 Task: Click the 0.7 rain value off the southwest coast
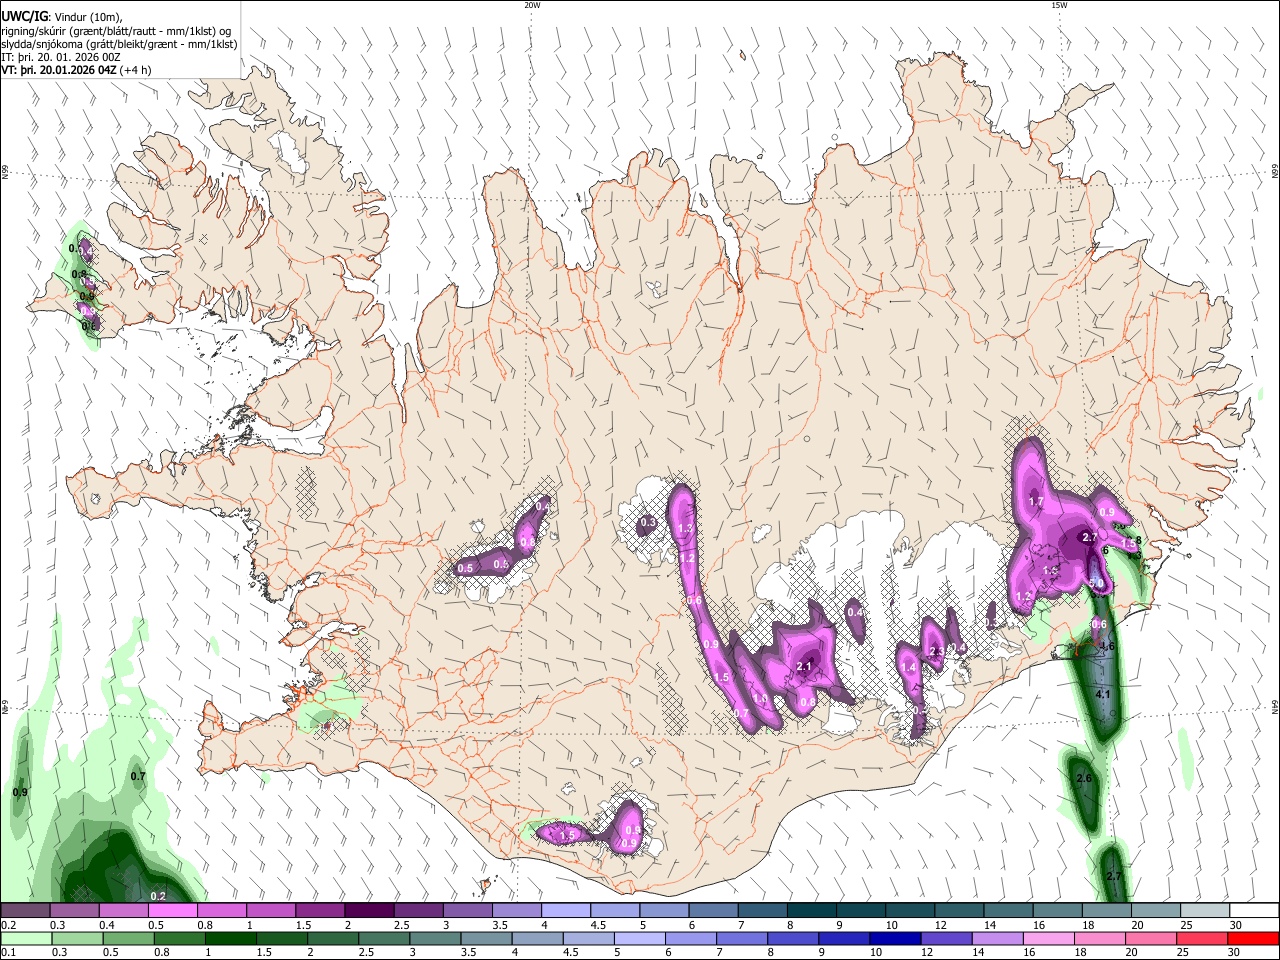point(138,776)
